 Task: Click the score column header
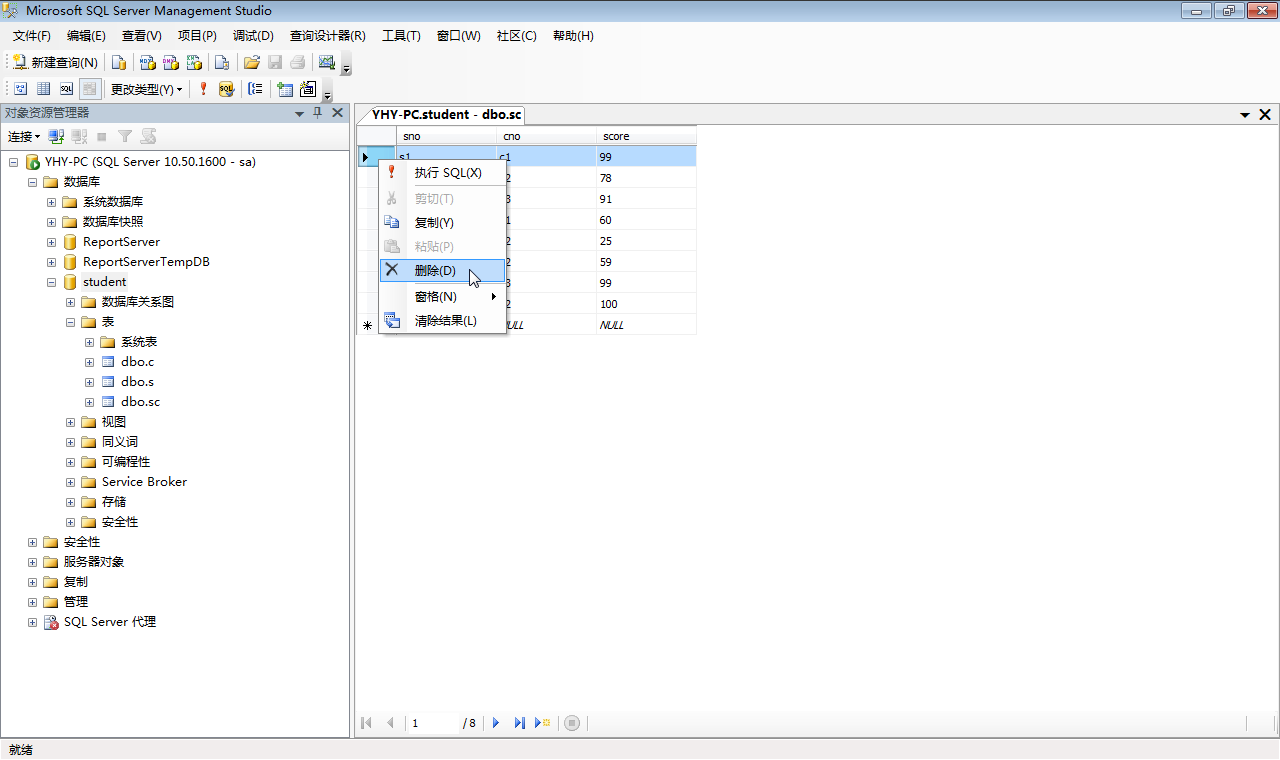point(646,136)
